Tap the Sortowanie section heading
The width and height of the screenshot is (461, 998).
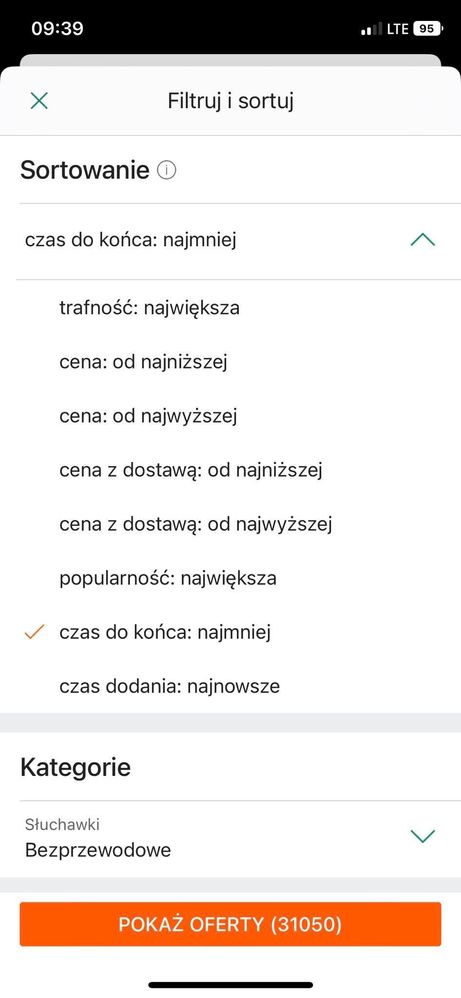pyautogui.click(x=85, y=171)
